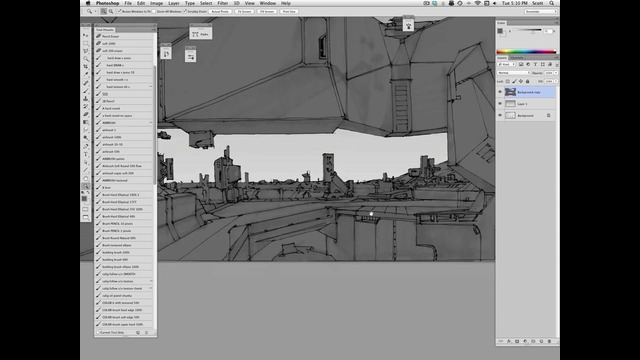This screenshot has width=640, height=360.
Task: Click the lock all icon in Layers
Action: (x=527, y=81)
